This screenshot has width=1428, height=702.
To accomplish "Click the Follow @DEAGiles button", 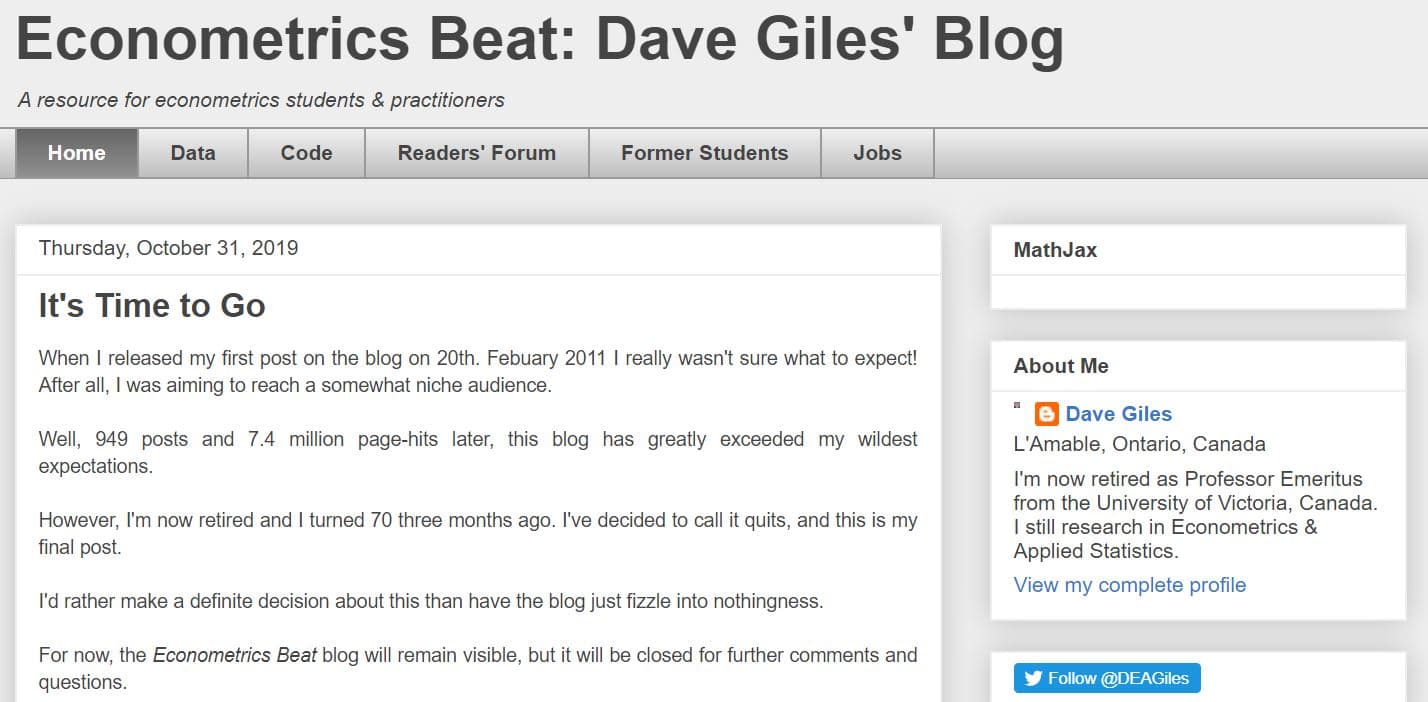I will pos(1107,678).
